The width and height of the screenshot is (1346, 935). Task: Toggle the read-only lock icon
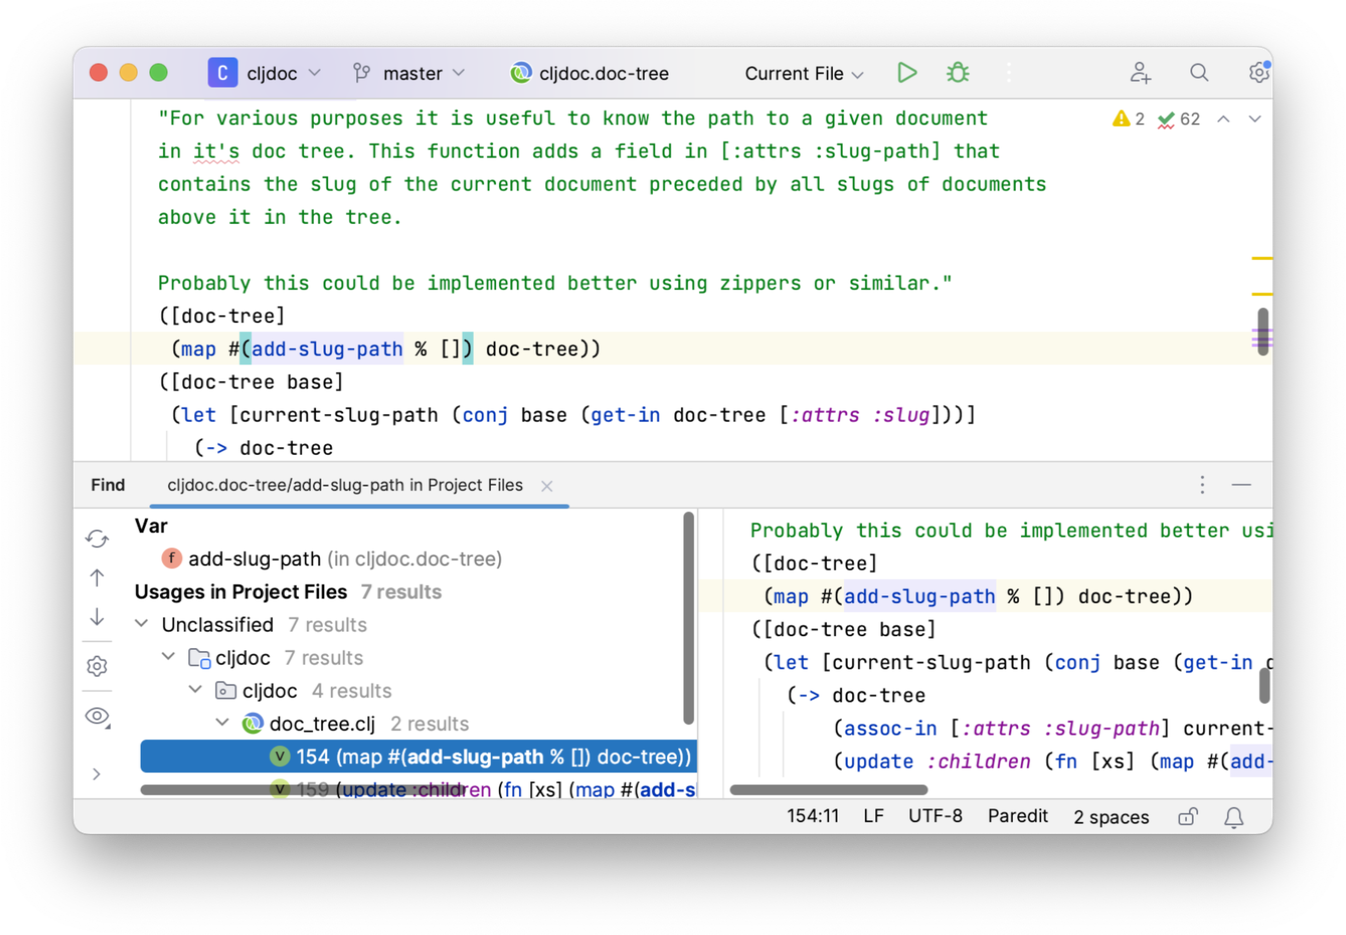pyautogui.click(x=1187, y=817)
